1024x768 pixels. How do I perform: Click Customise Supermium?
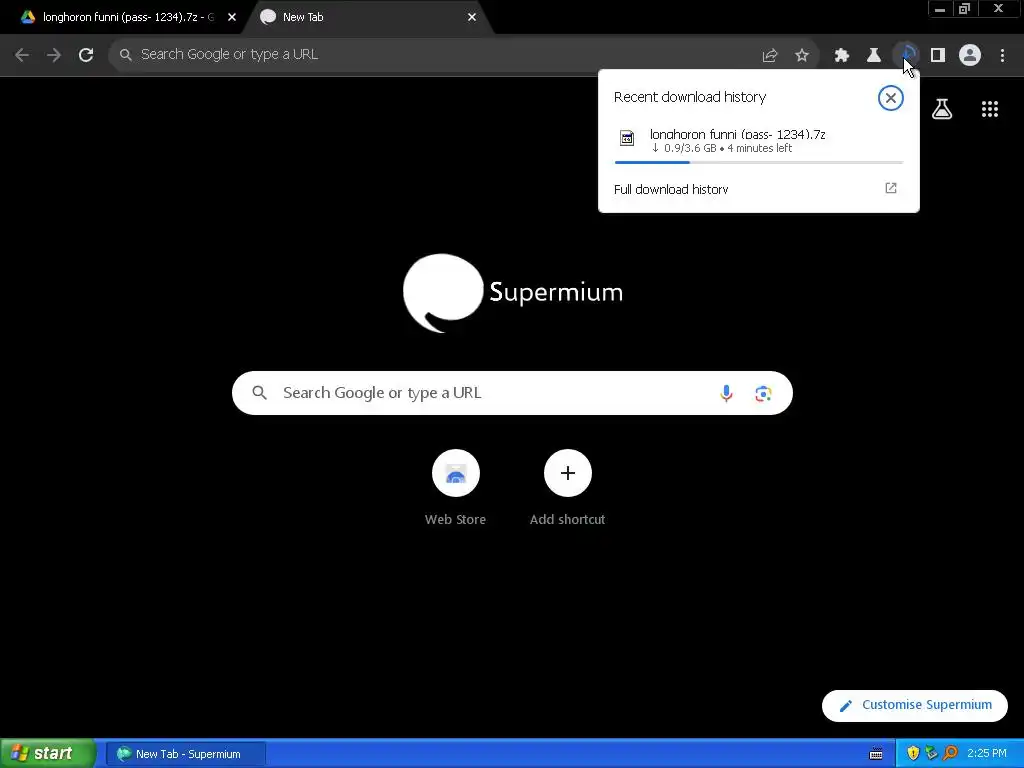[x=915, y=705]
